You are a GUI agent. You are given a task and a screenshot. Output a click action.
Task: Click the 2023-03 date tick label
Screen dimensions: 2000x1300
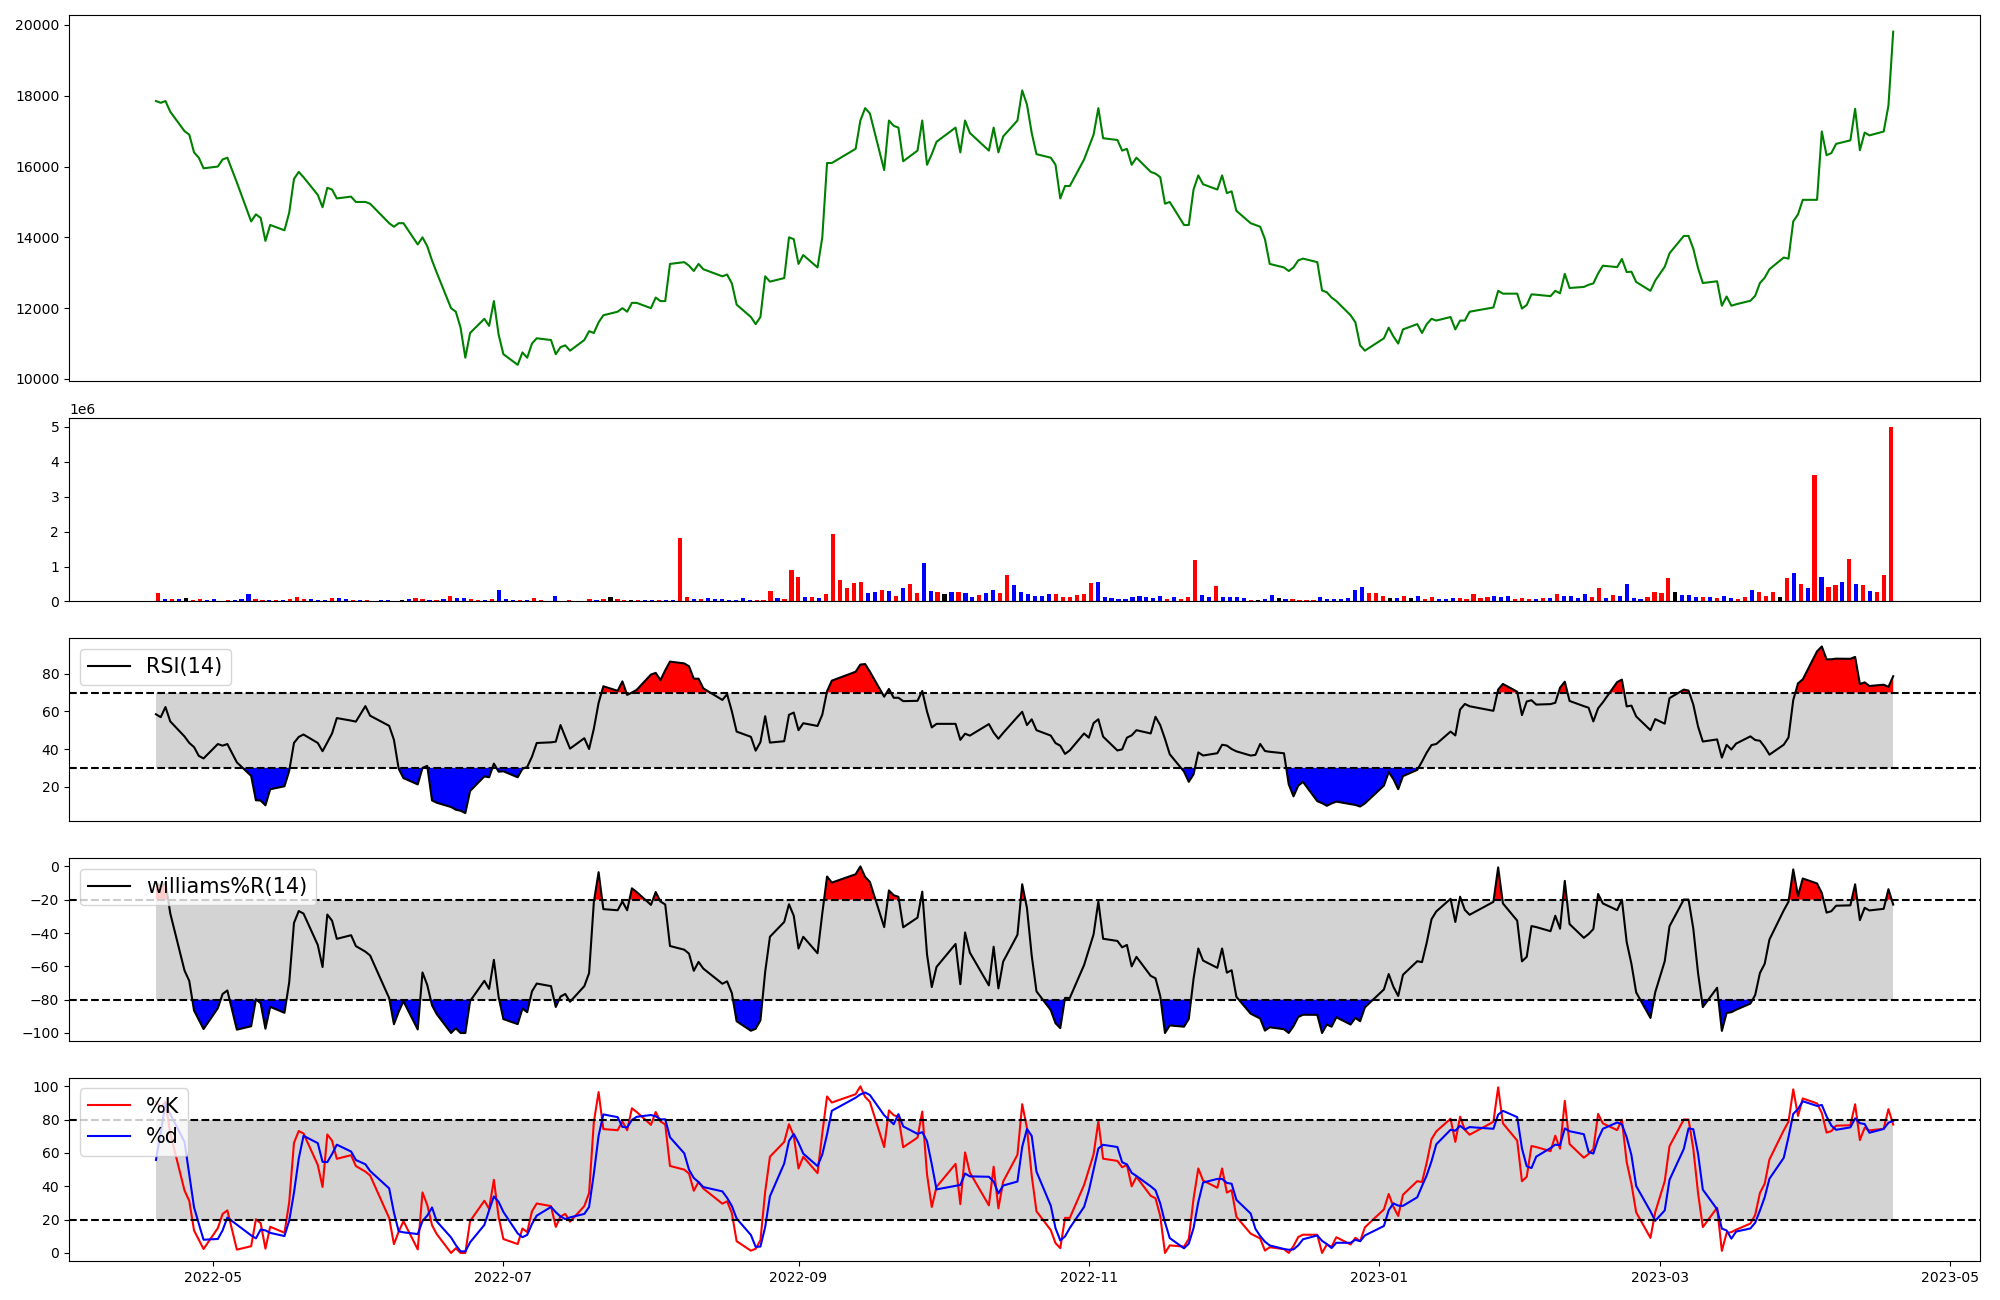click(x=1660, y=1277)
